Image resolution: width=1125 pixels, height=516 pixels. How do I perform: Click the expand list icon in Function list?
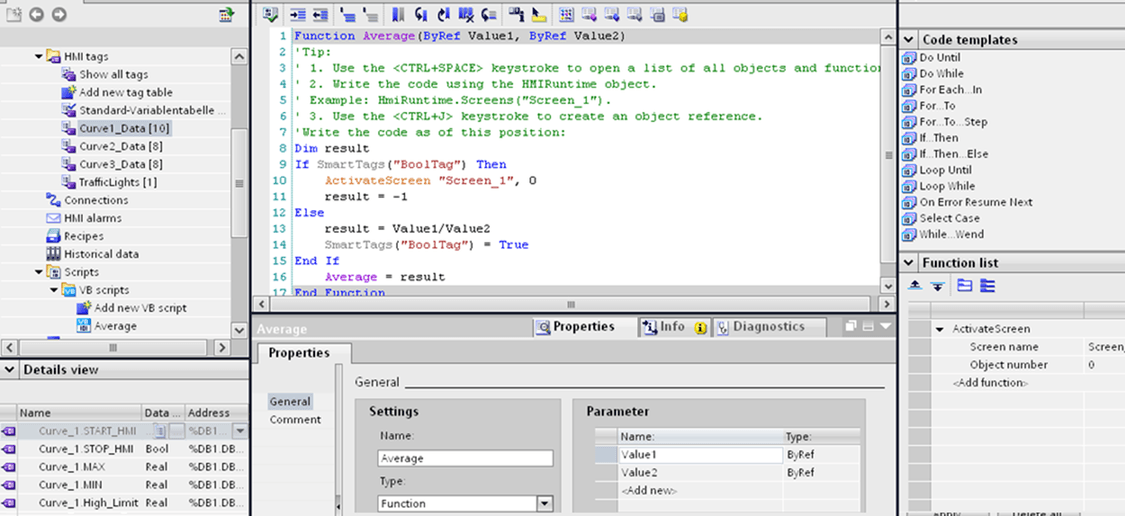point(988,286)
